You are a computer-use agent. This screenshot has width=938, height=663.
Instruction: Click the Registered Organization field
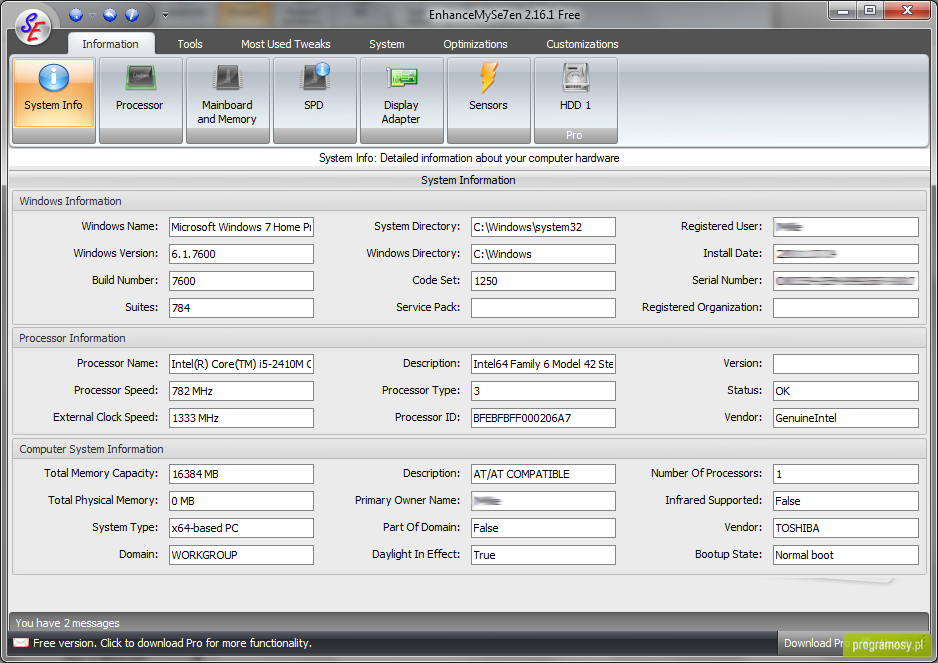[846, 308]
